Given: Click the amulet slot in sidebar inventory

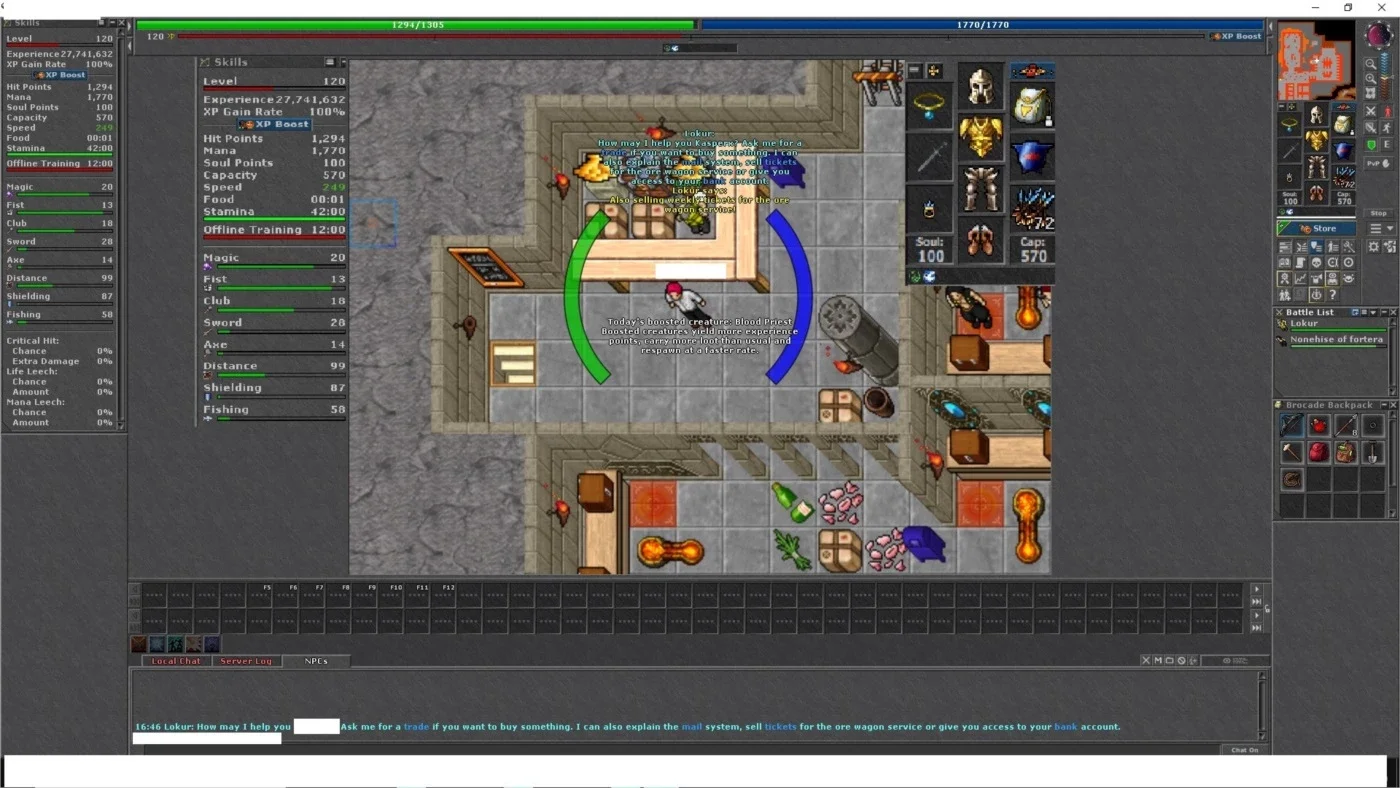Looking at the screenshot, I should pyautogui.click(x=1289, y=124).
